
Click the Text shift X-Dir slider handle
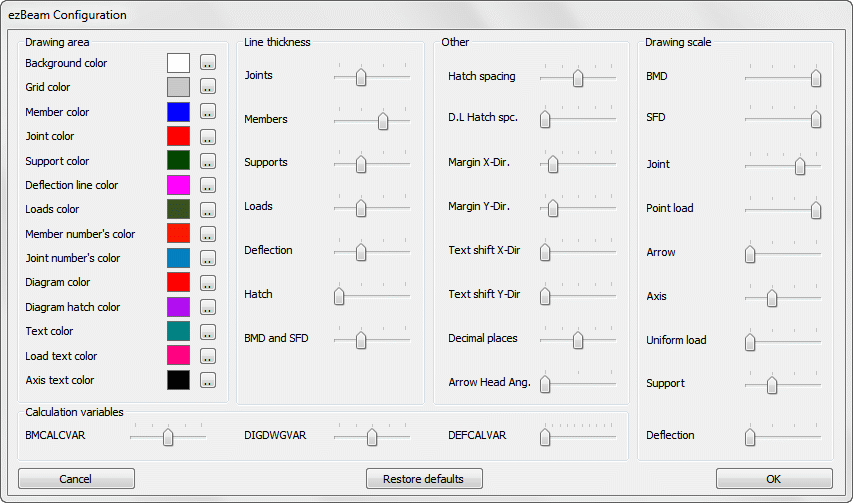pyautogui.click(x=545, y=252)
